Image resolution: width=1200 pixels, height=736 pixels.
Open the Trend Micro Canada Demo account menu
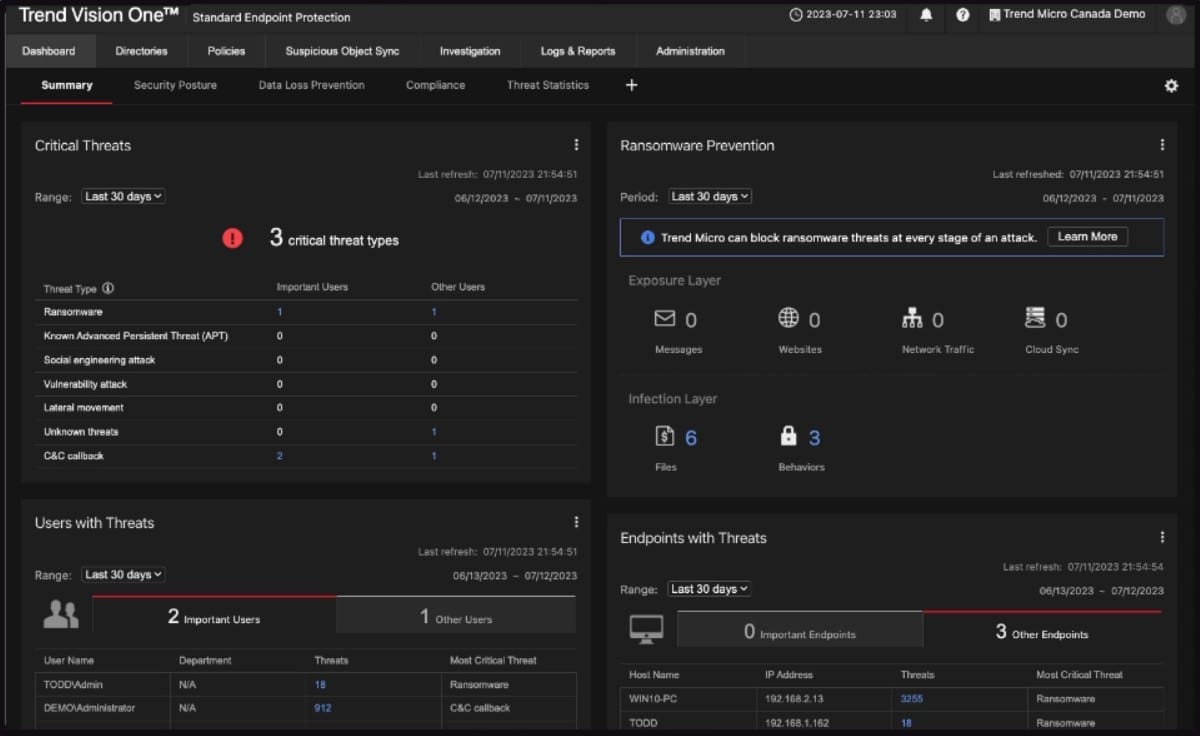pyautogui.click(x=1067, y=15)
